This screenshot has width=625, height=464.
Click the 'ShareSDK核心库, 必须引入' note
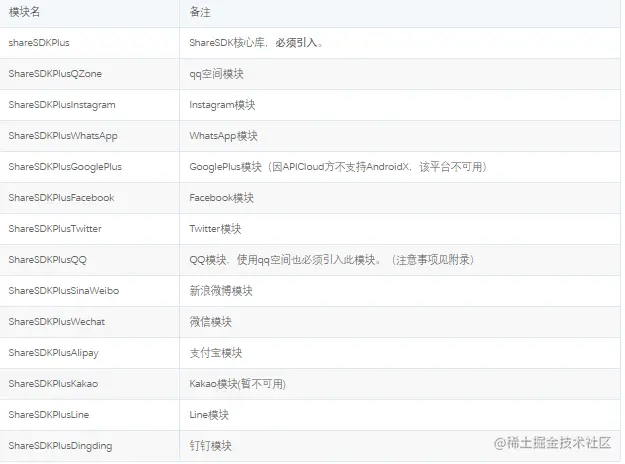(x=256, y=43)
